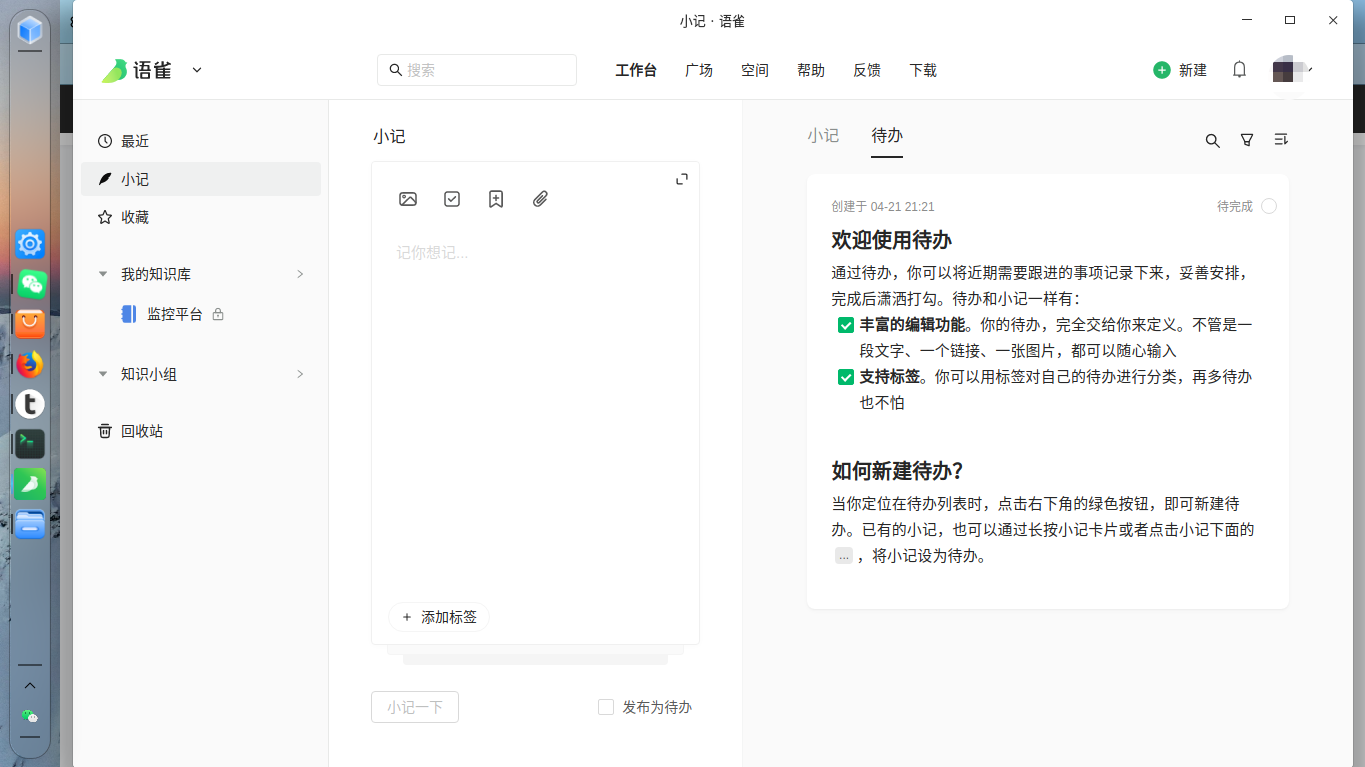Viewport: 1365px width, 767px height.
Task: Insert a task checkbox via editor toolbar
Action: coord(452,199)
